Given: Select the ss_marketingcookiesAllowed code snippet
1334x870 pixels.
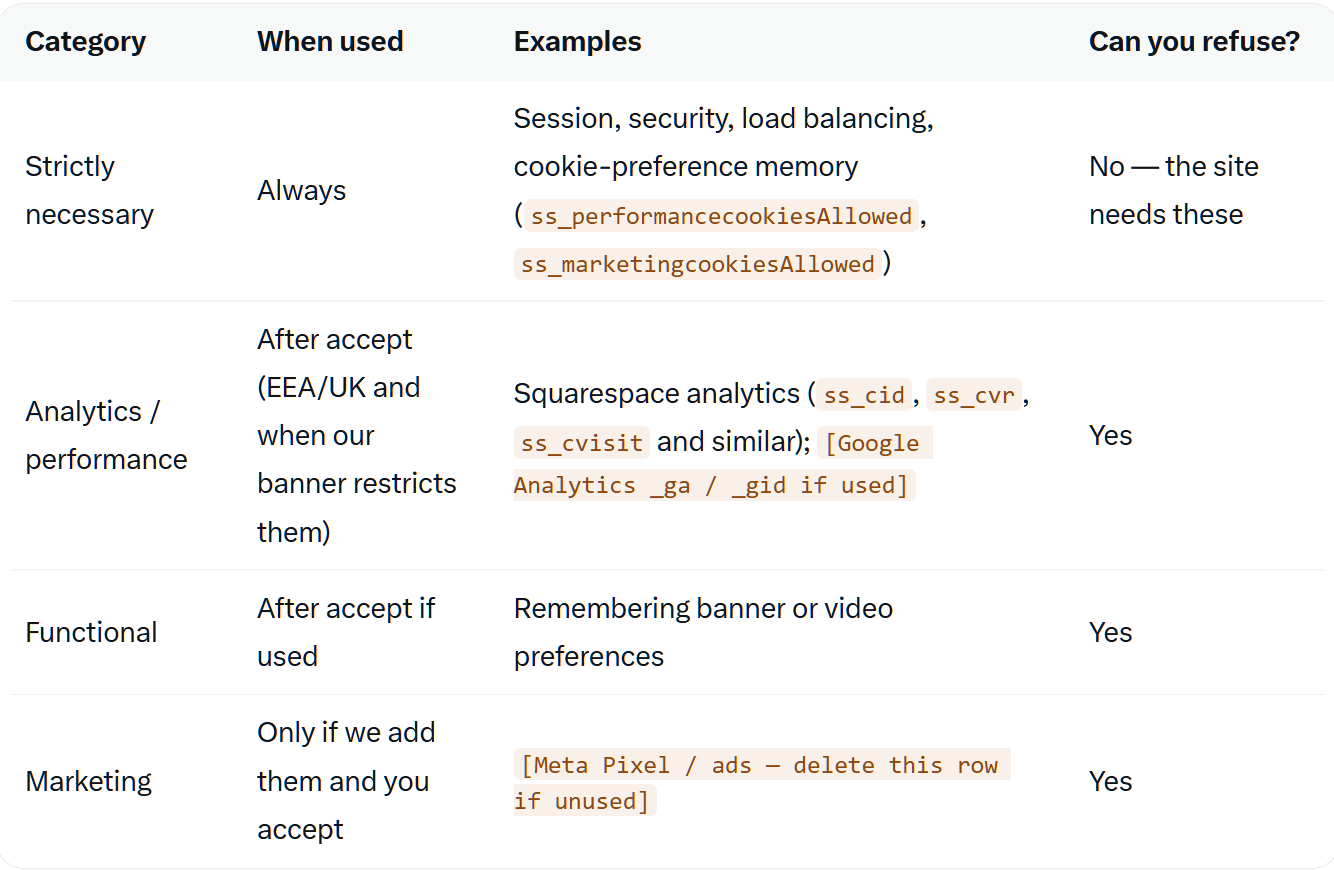Looking at the screenshot, I should coord(698,264).
